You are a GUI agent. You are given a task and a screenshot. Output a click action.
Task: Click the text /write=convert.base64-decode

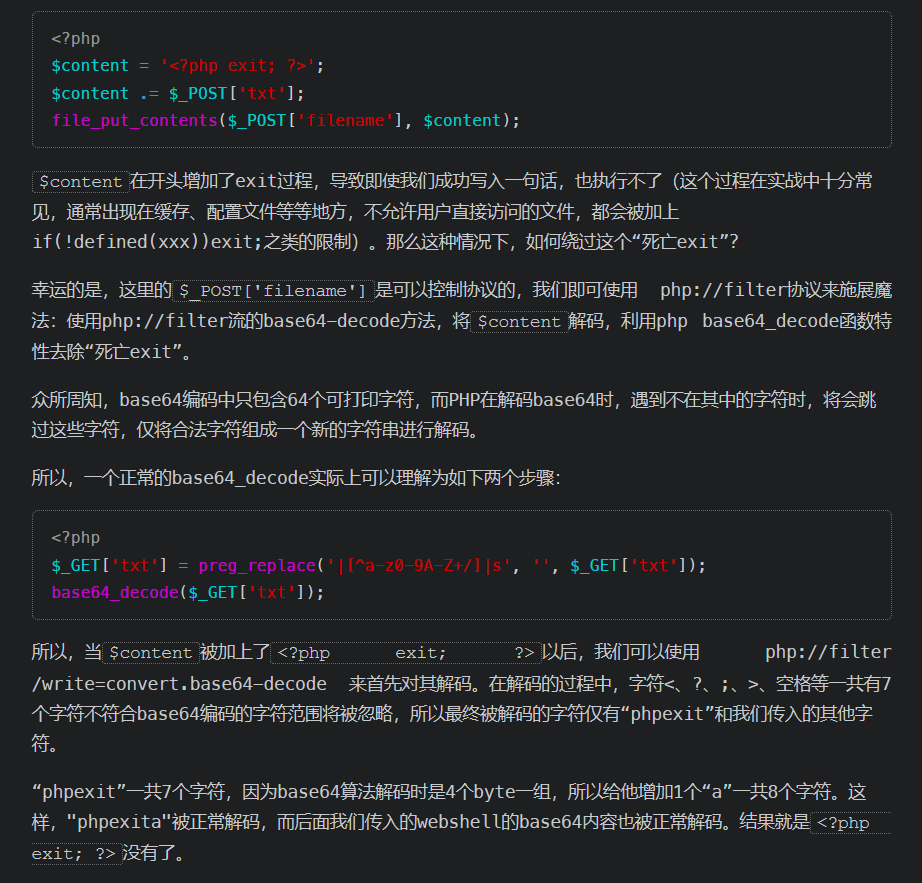pos(179,684)
